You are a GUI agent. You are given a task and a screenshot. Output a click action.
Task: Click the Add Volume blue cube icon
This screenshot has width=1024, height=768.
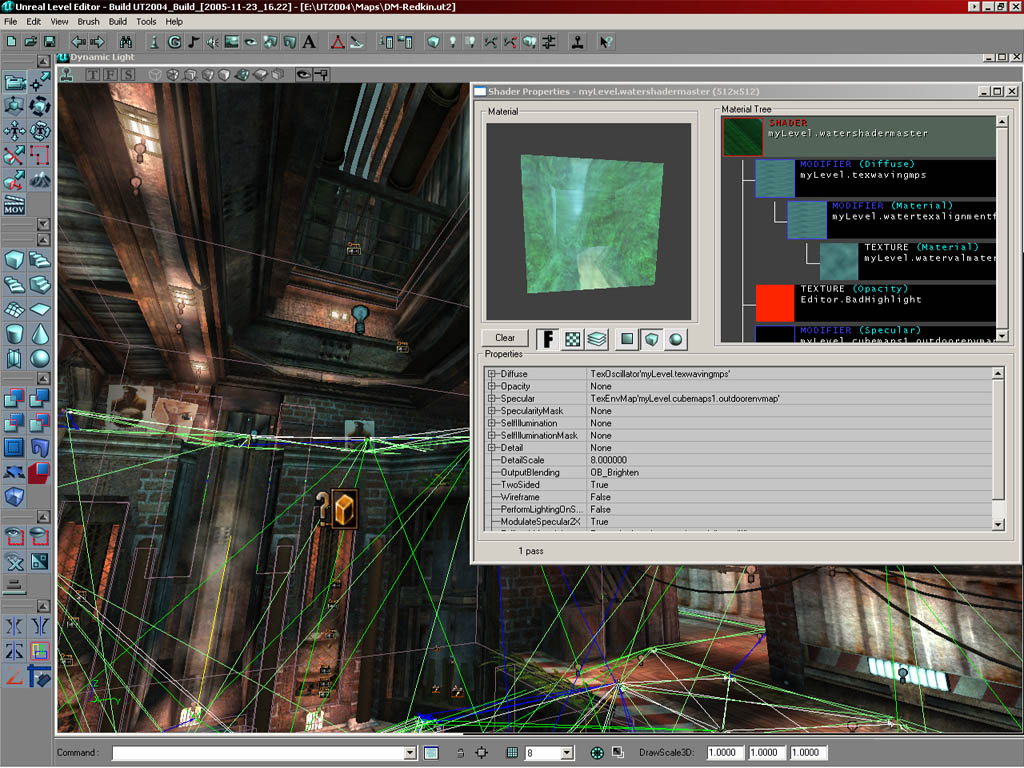pyautogui.click(x=14, y=497)
